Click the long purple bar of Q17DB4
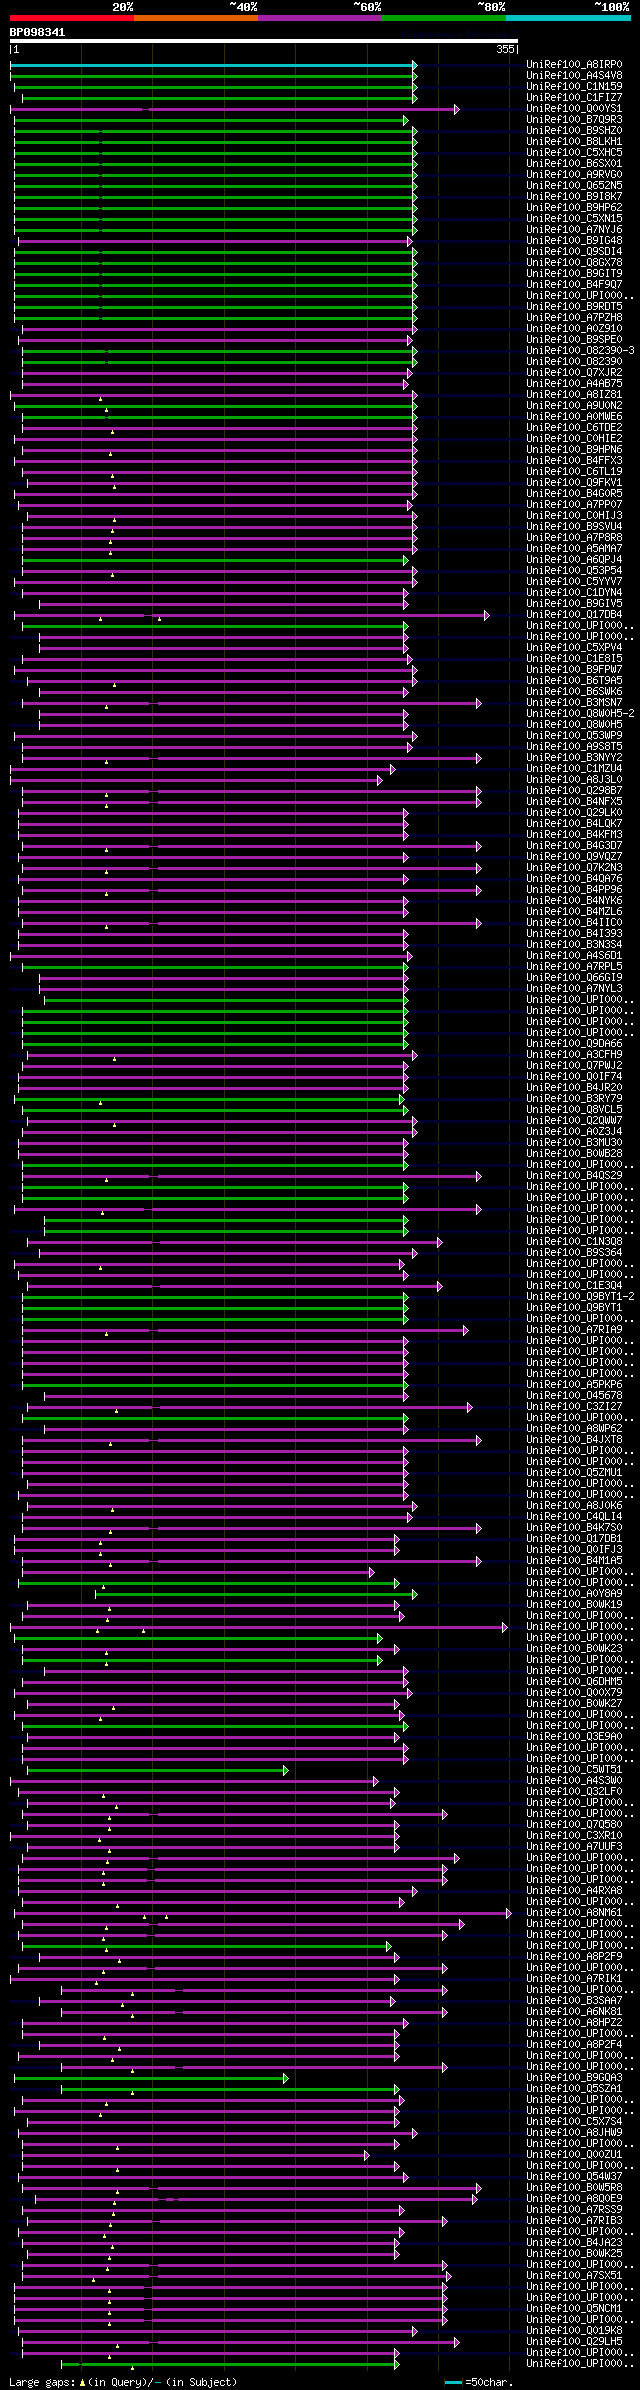Viewport: 640px width, 2390px height. pyautogui.click(x=251, y=615)
